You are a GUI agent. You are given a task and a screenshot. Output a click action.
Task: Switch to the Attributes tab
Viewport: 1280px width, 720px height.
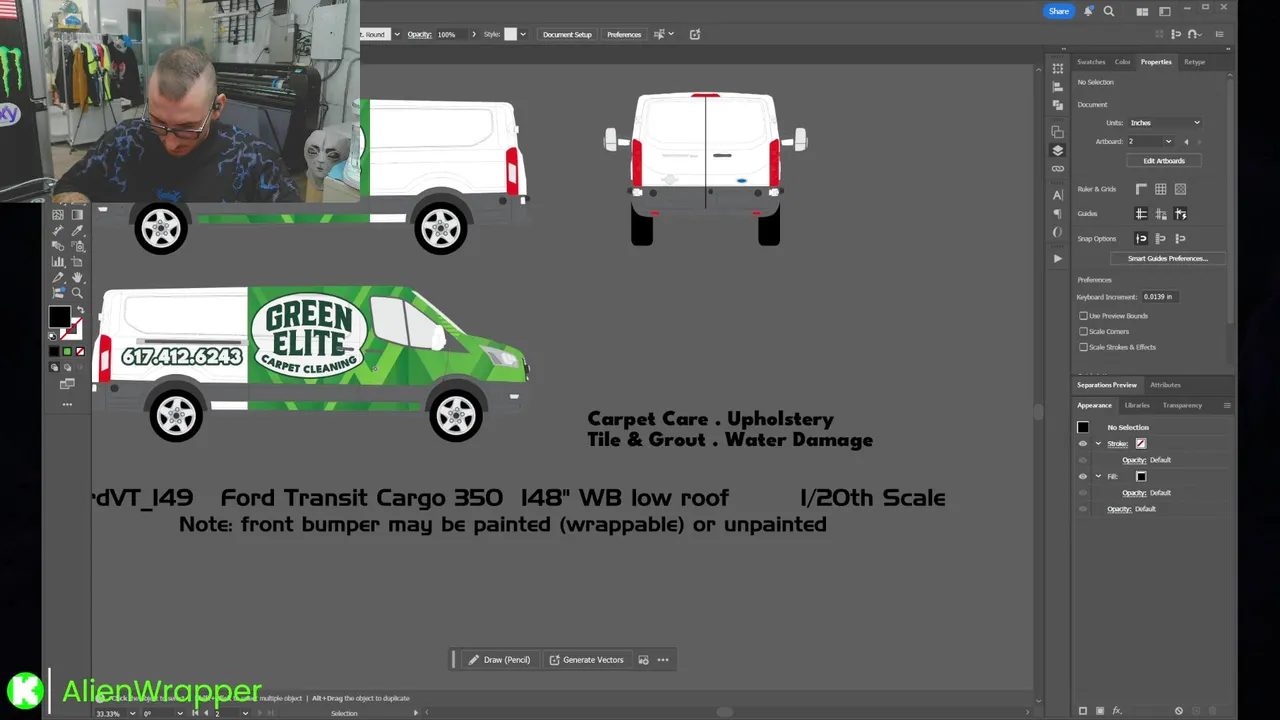pyautogui.click(x=1165, y=385)
